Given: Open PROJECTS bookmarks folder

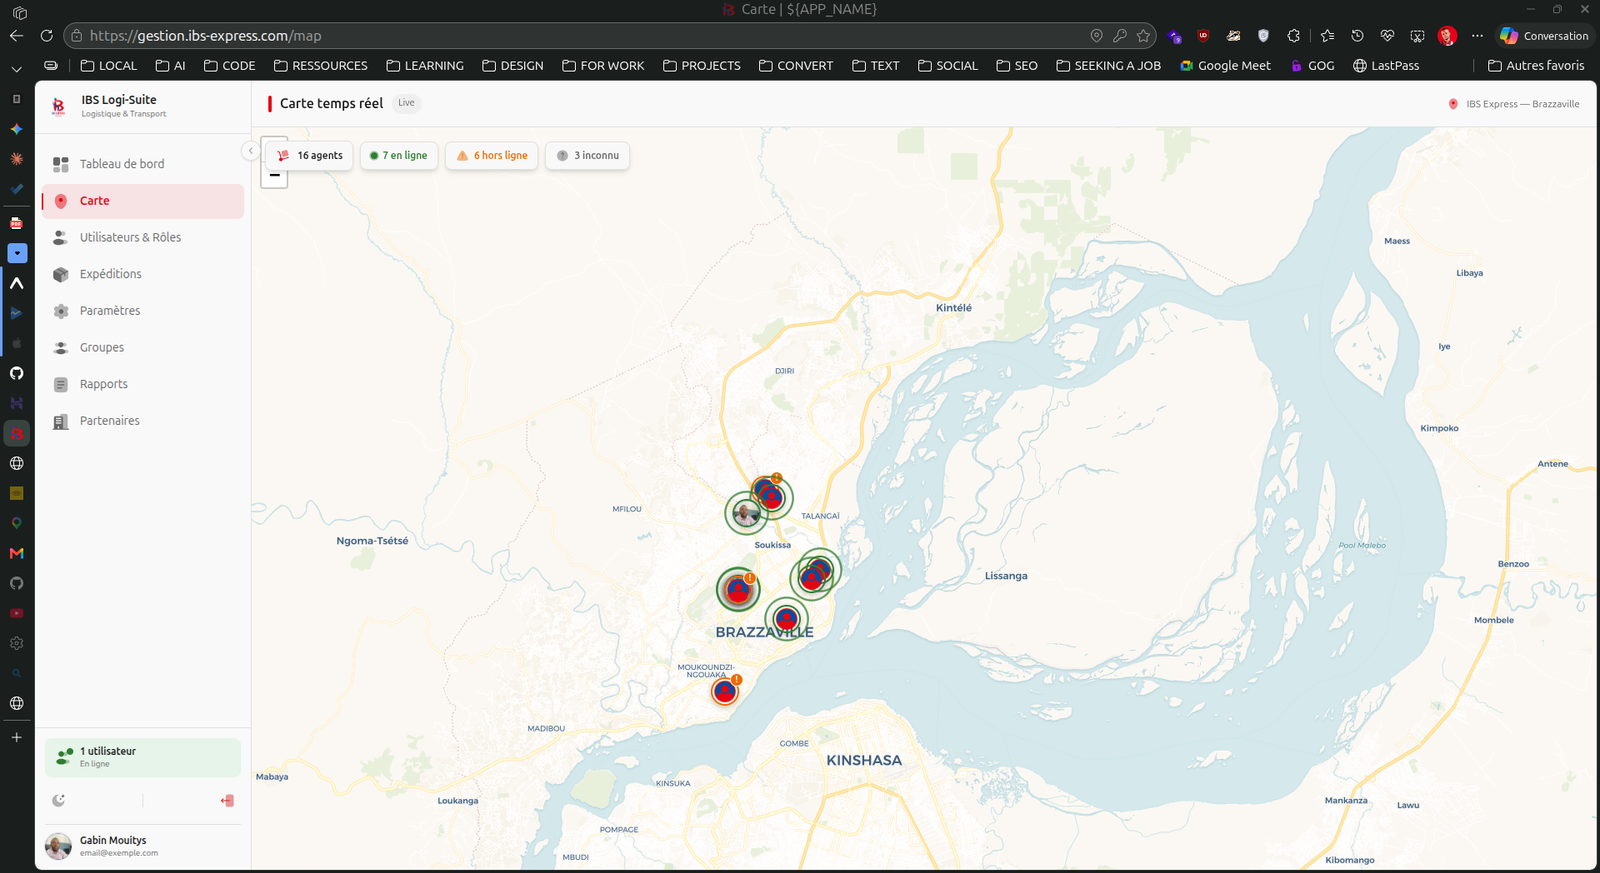Looking at the screenshot, I should pos(702,66).
